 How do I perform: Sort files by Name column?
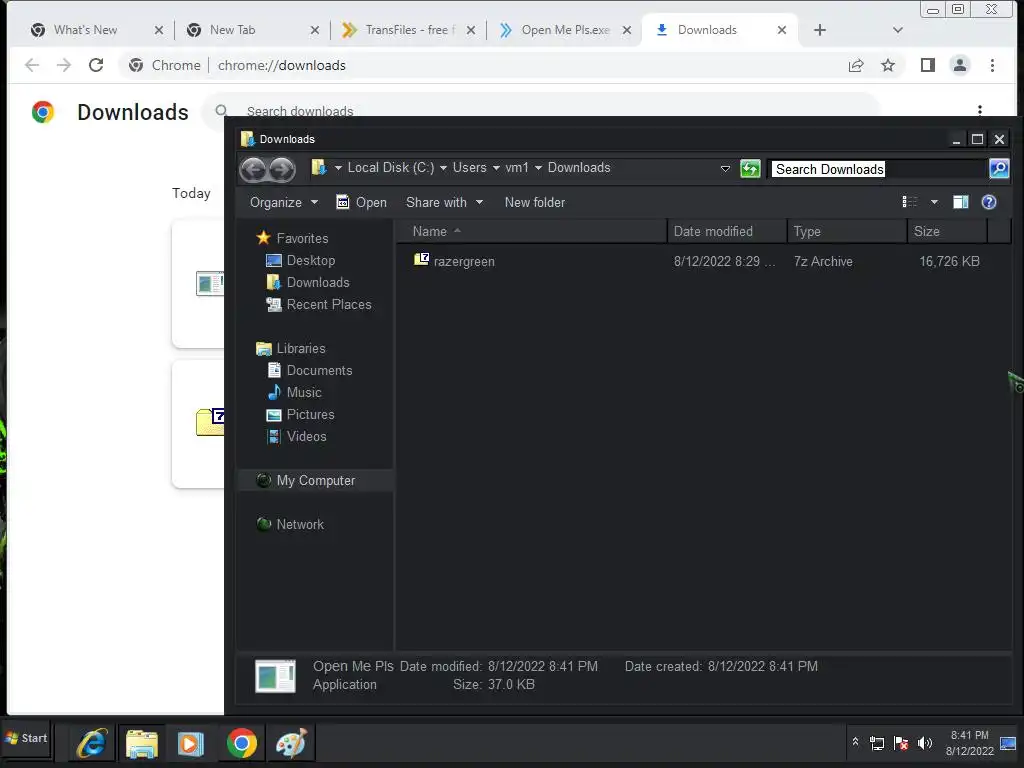533,231
